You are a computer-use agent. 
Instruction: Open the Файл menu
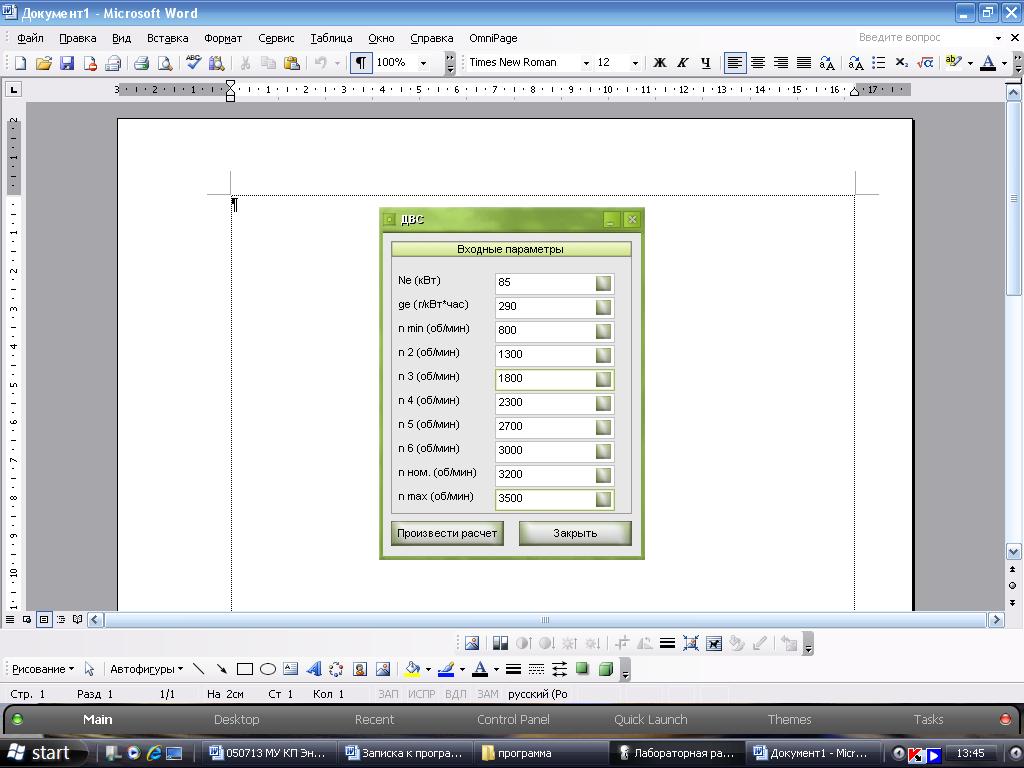30,38
